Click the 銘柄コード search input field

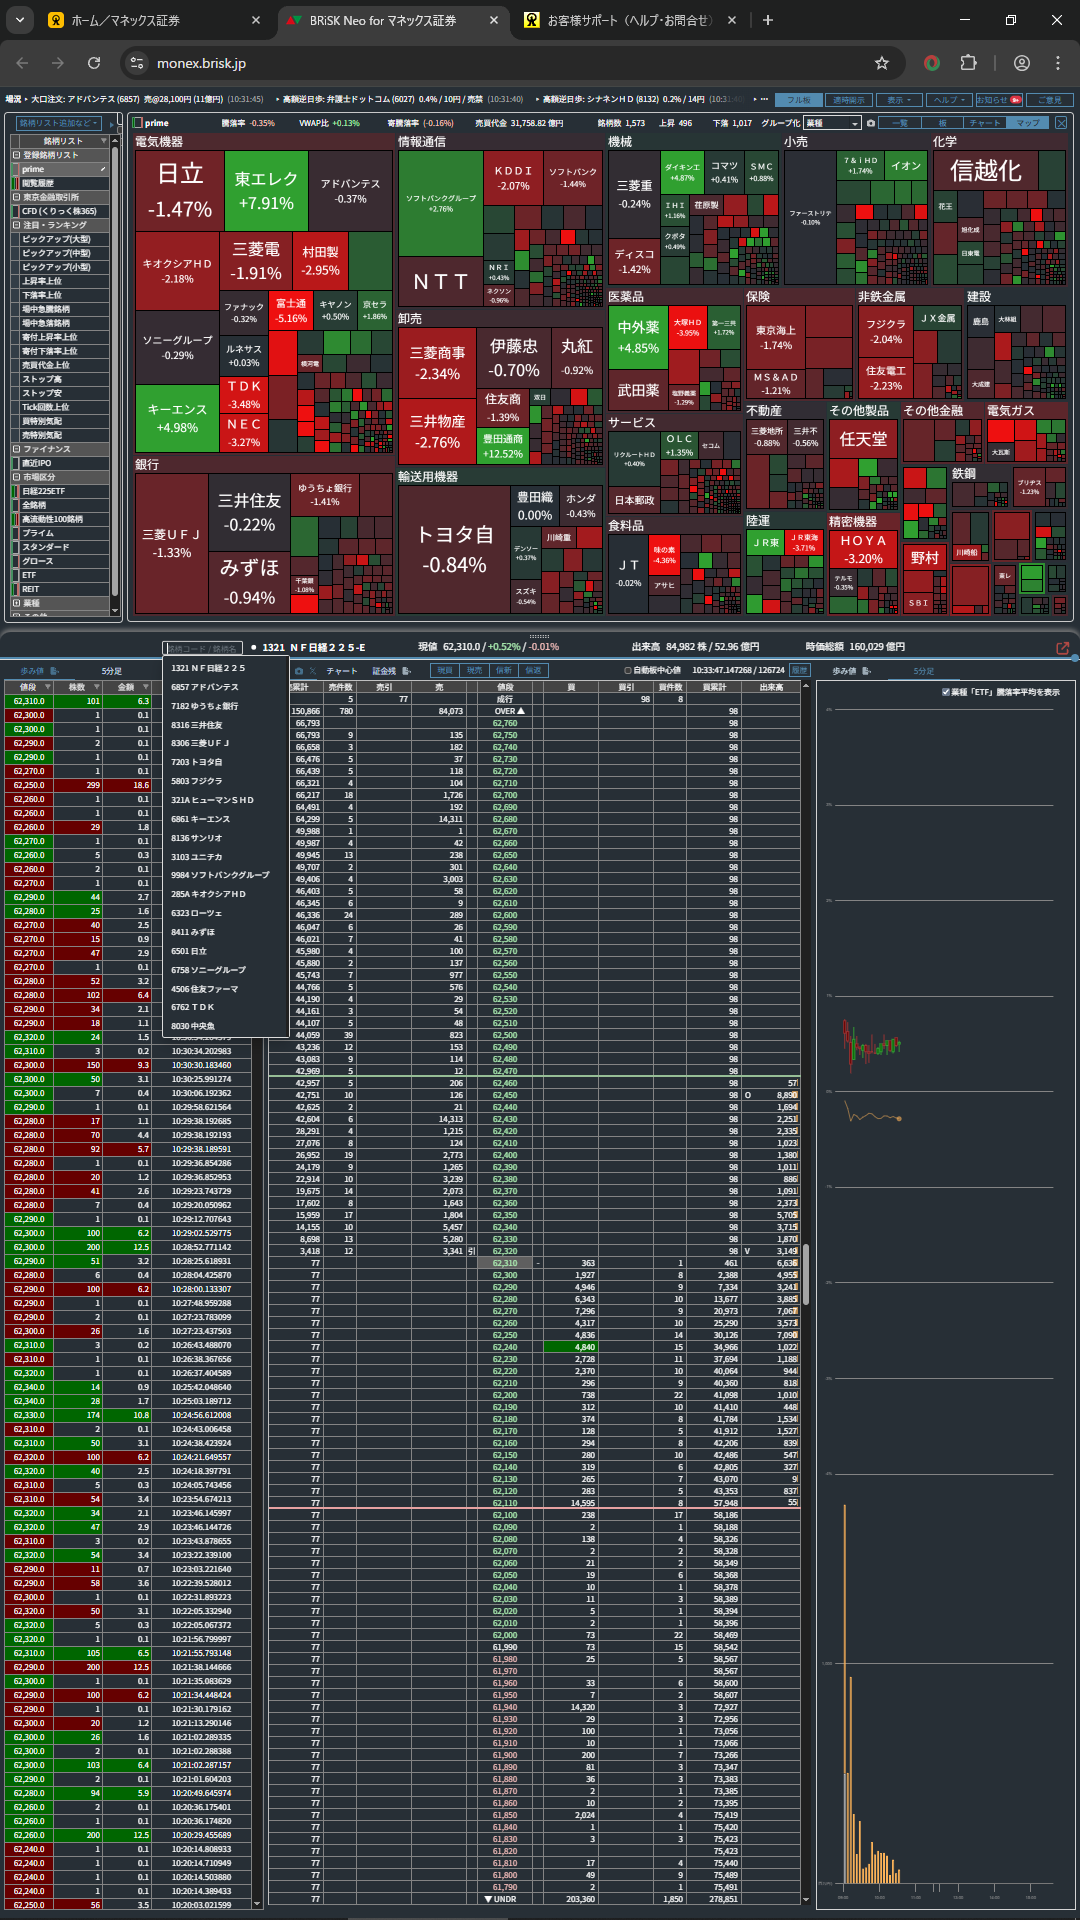(203, 648)
